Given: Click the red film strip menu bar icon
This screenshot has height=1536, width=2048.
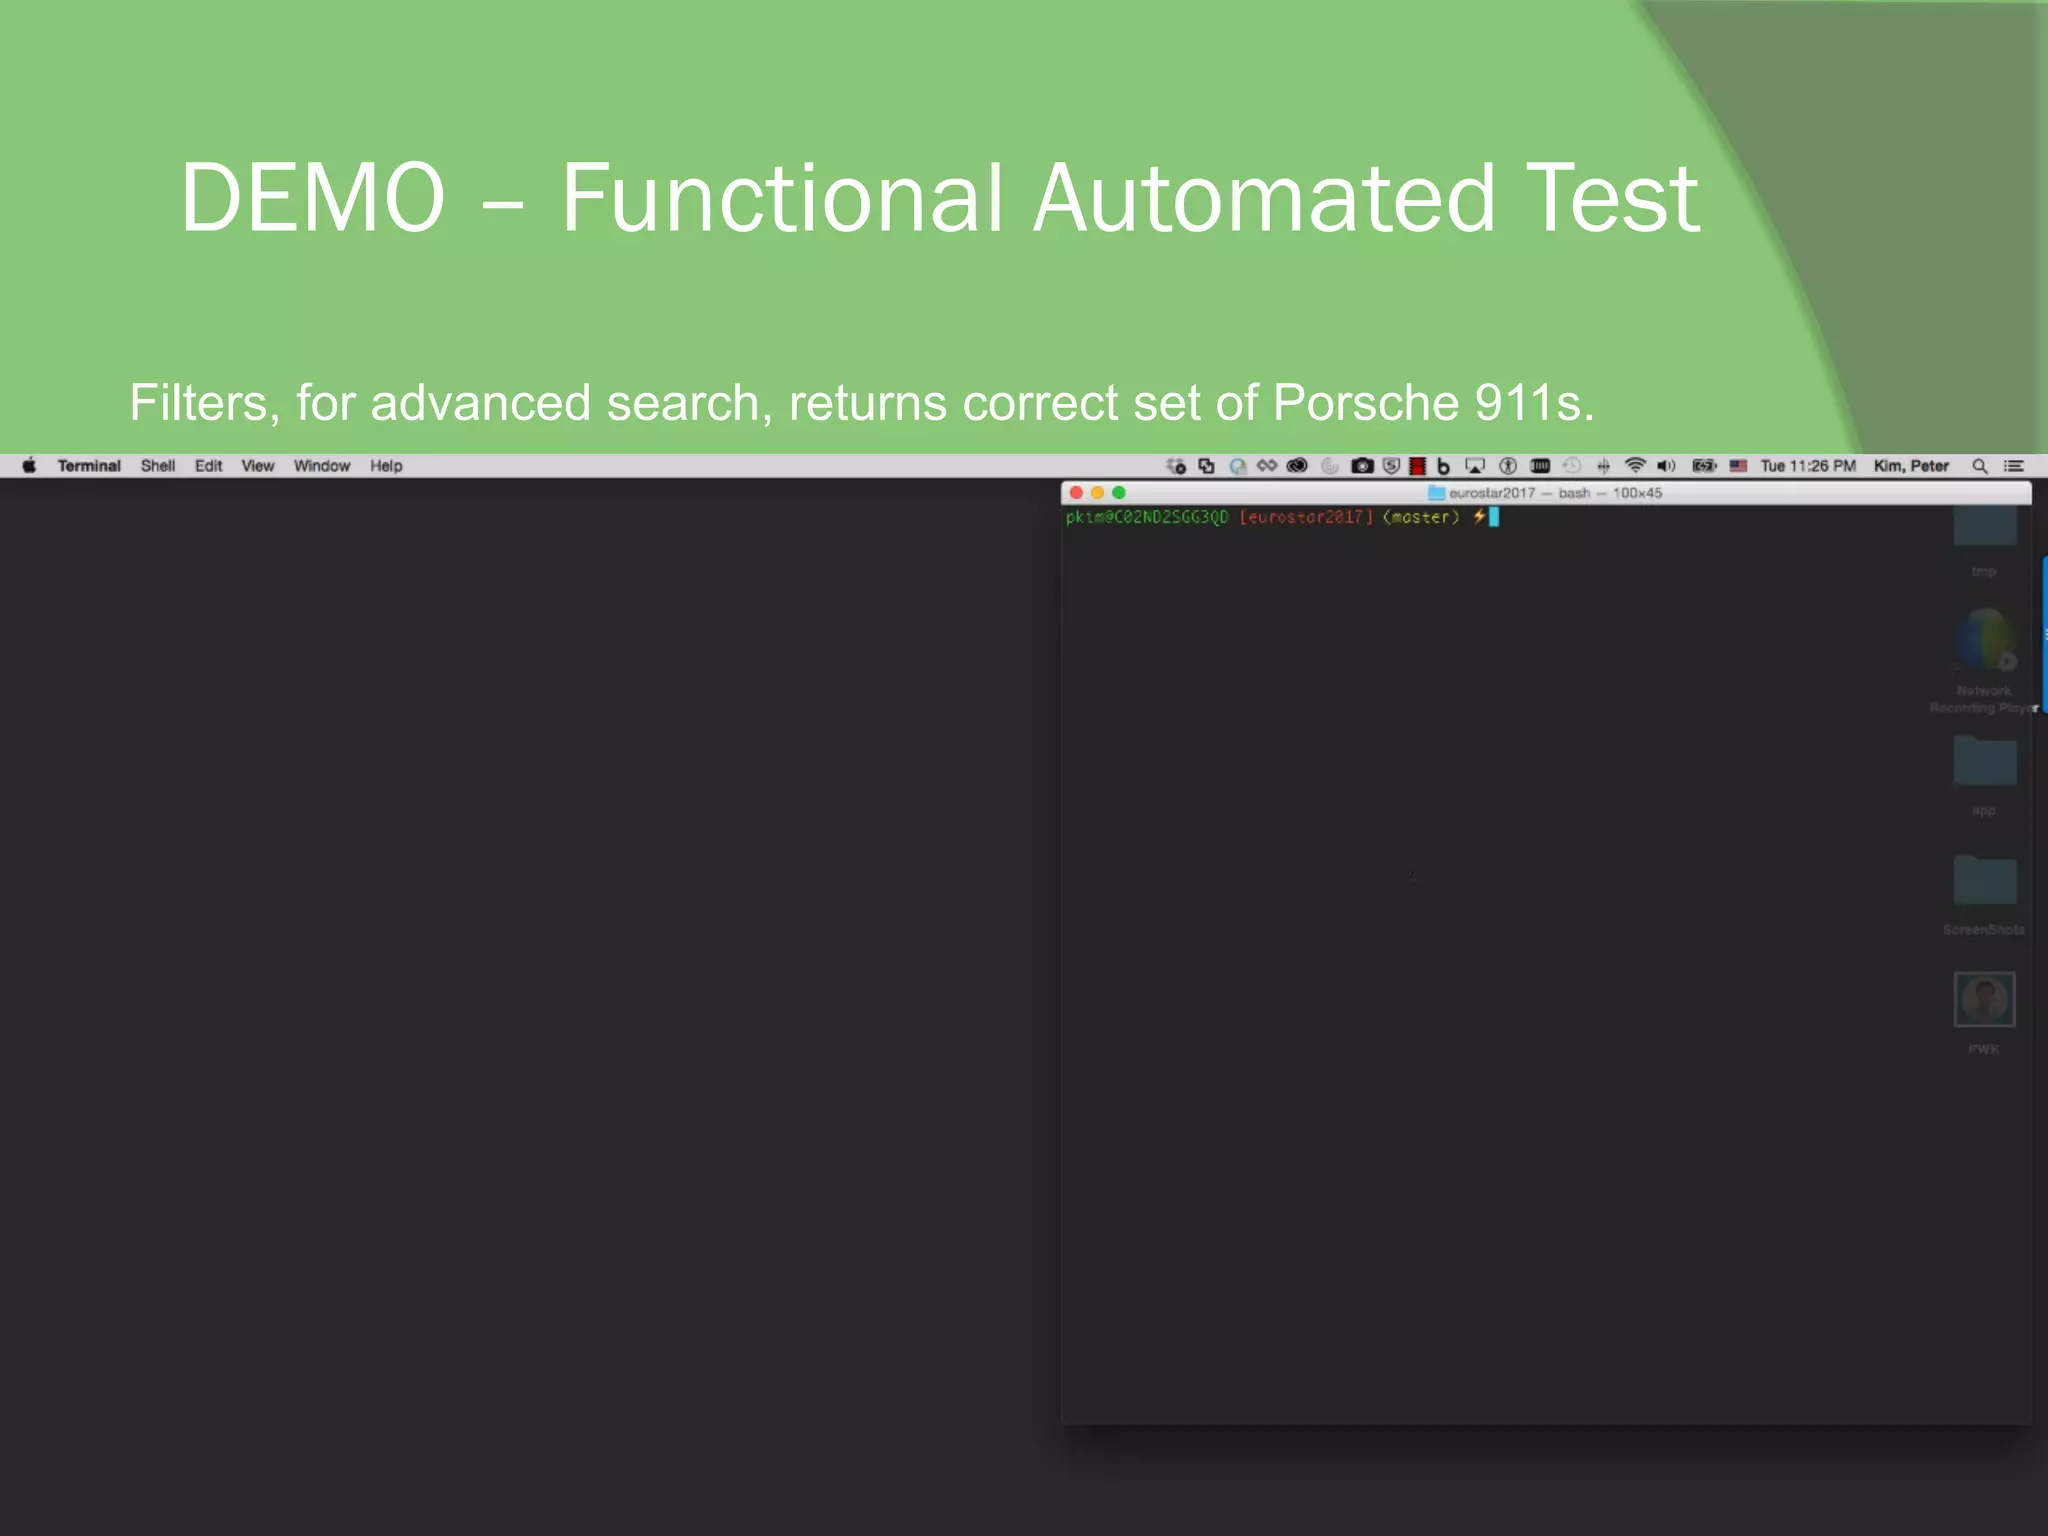Looking at the screenshot, I should pos(1417,466).
